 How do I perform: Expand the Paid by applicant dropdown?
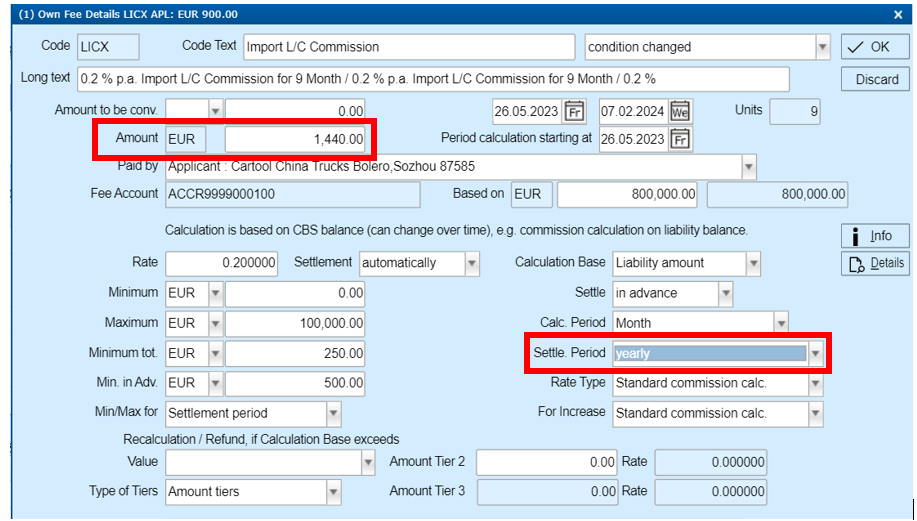749,167
